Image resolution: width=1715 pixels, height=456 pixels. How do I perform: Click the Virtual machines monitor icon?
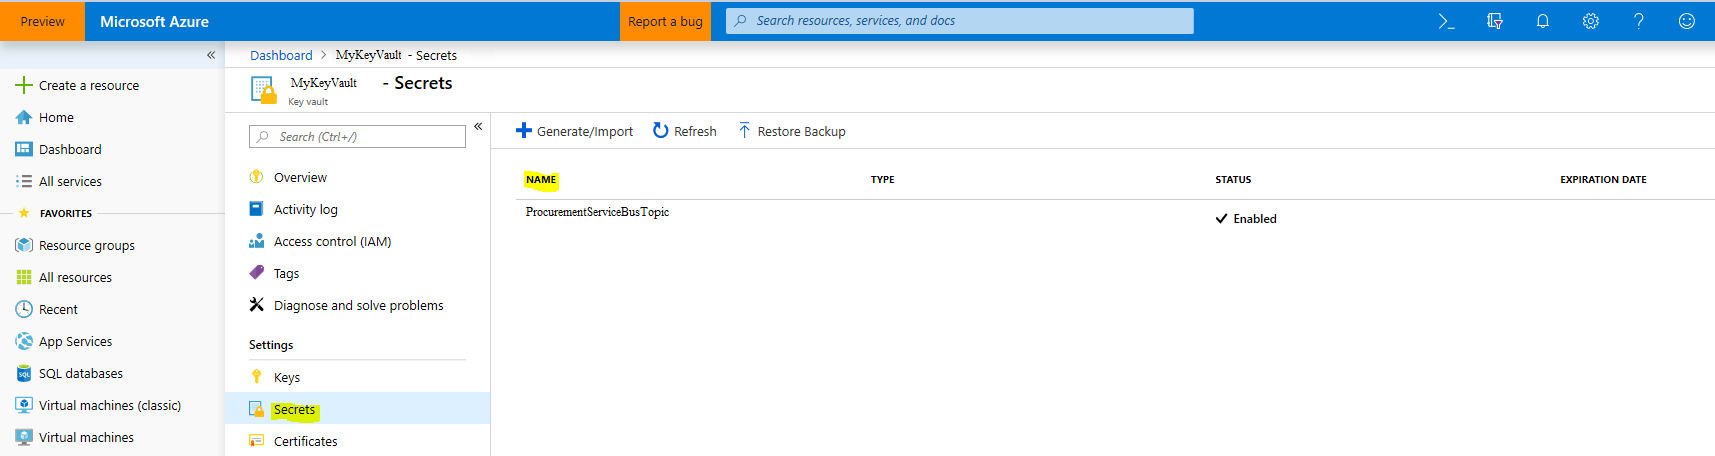coord(24,437)
